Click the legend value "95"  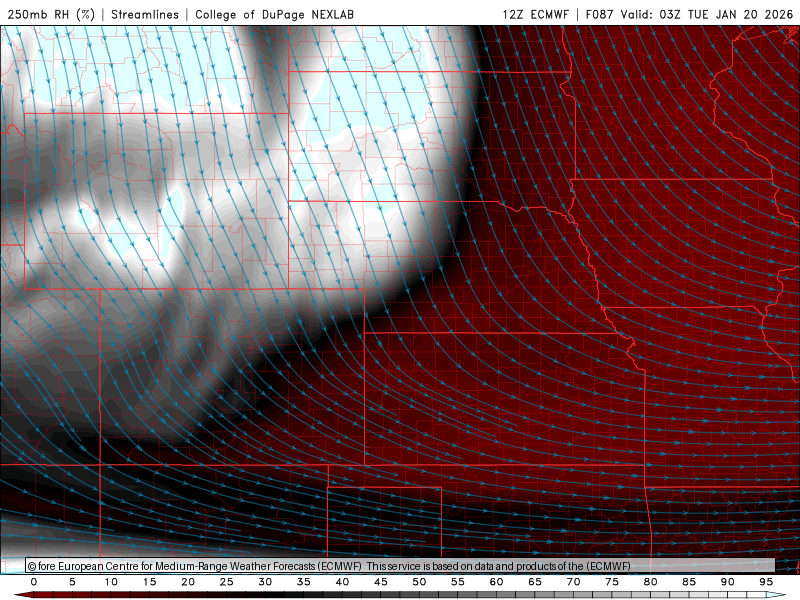coord(766,582)
